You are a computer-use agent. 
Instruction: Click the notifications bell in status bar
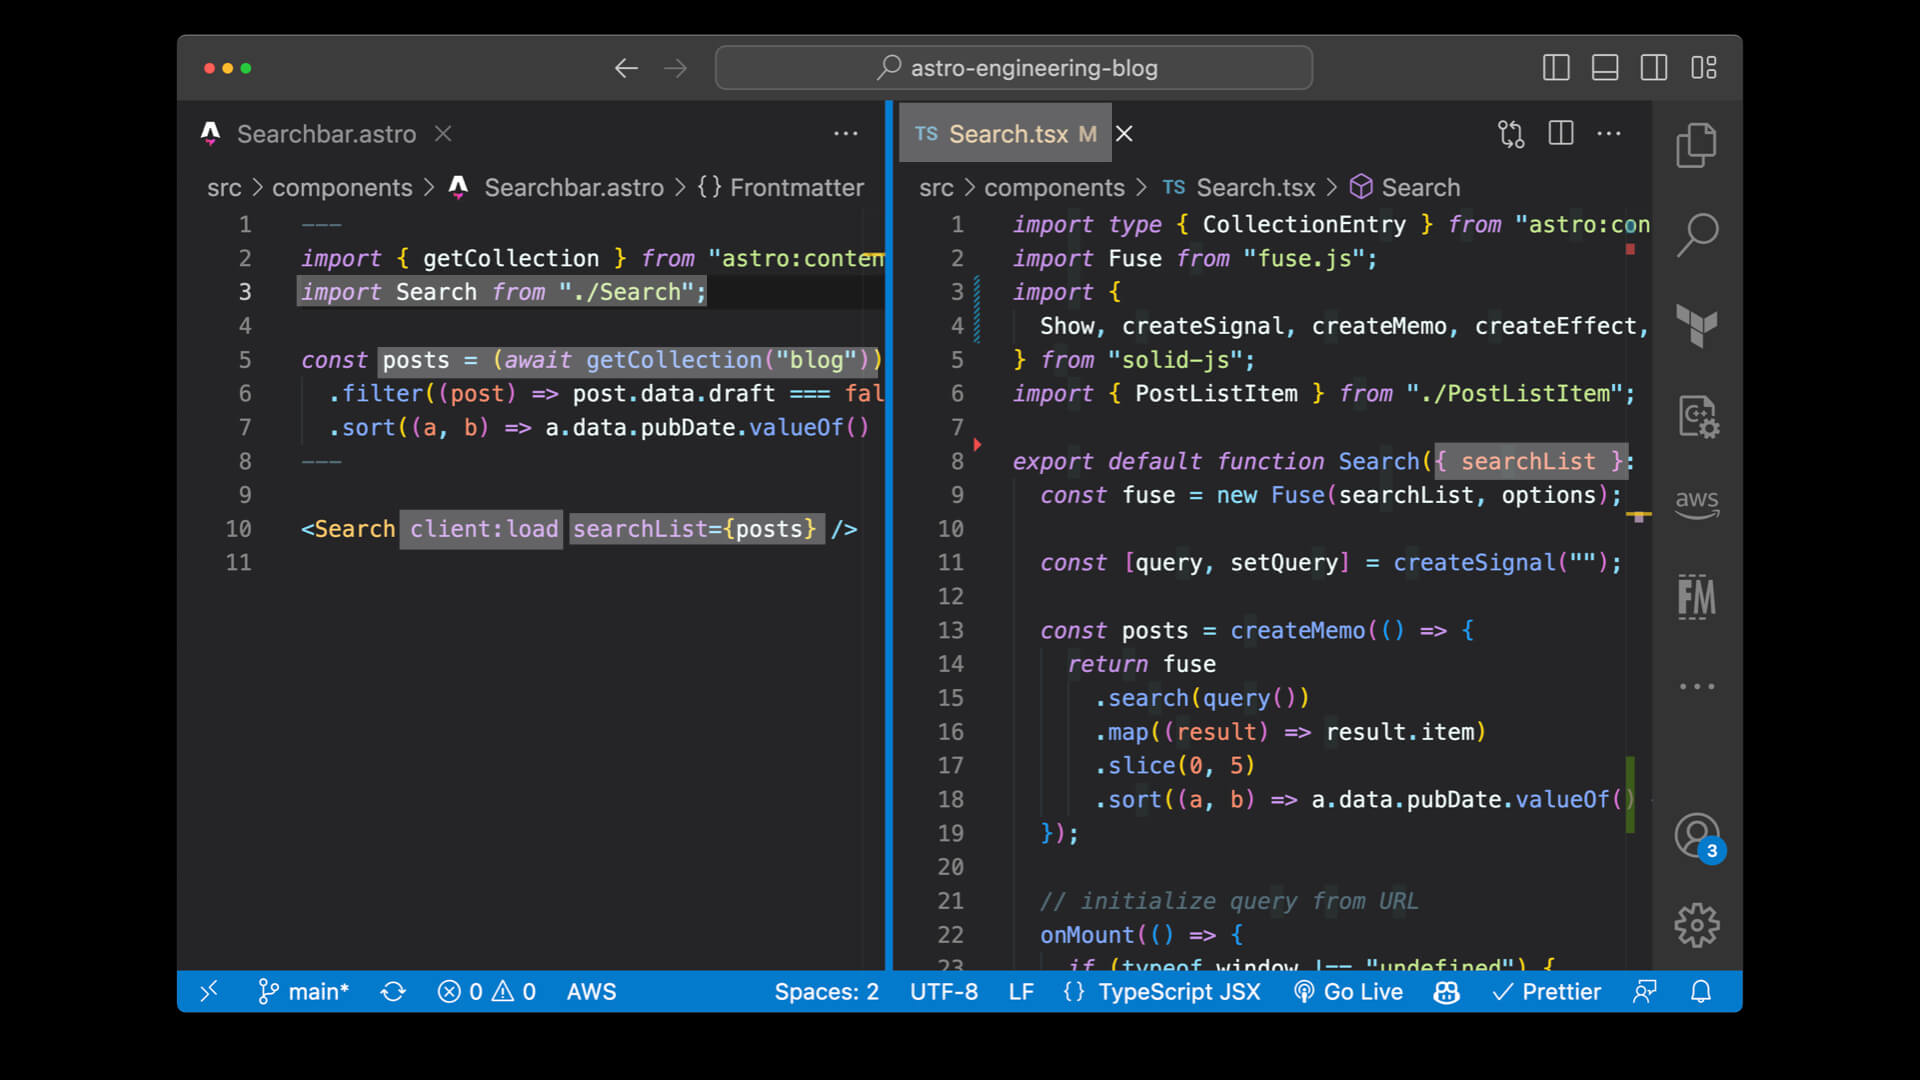[1700, 991]
